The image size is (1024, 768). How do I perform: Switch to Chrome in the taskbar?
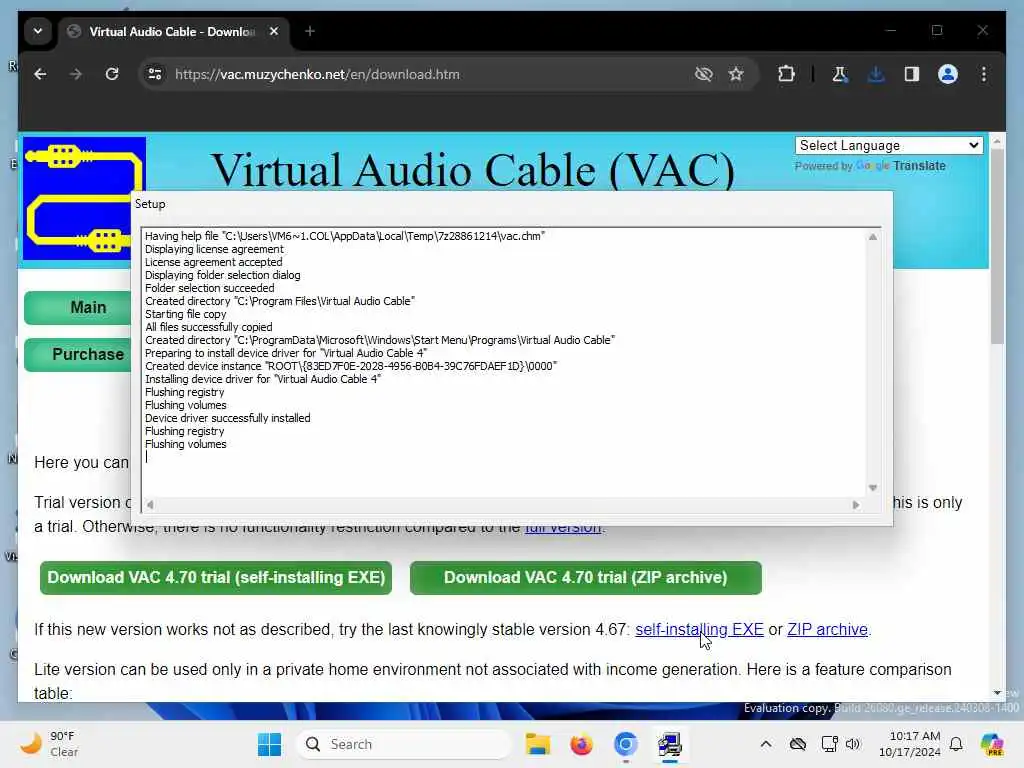pyautogui.click(x=626, y=744)
